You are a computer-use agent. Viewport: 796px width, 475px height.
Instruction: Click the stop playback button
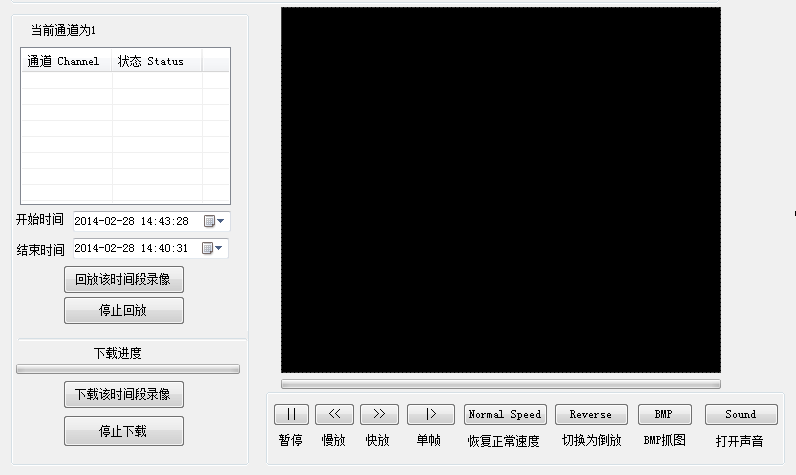(124, 310)
